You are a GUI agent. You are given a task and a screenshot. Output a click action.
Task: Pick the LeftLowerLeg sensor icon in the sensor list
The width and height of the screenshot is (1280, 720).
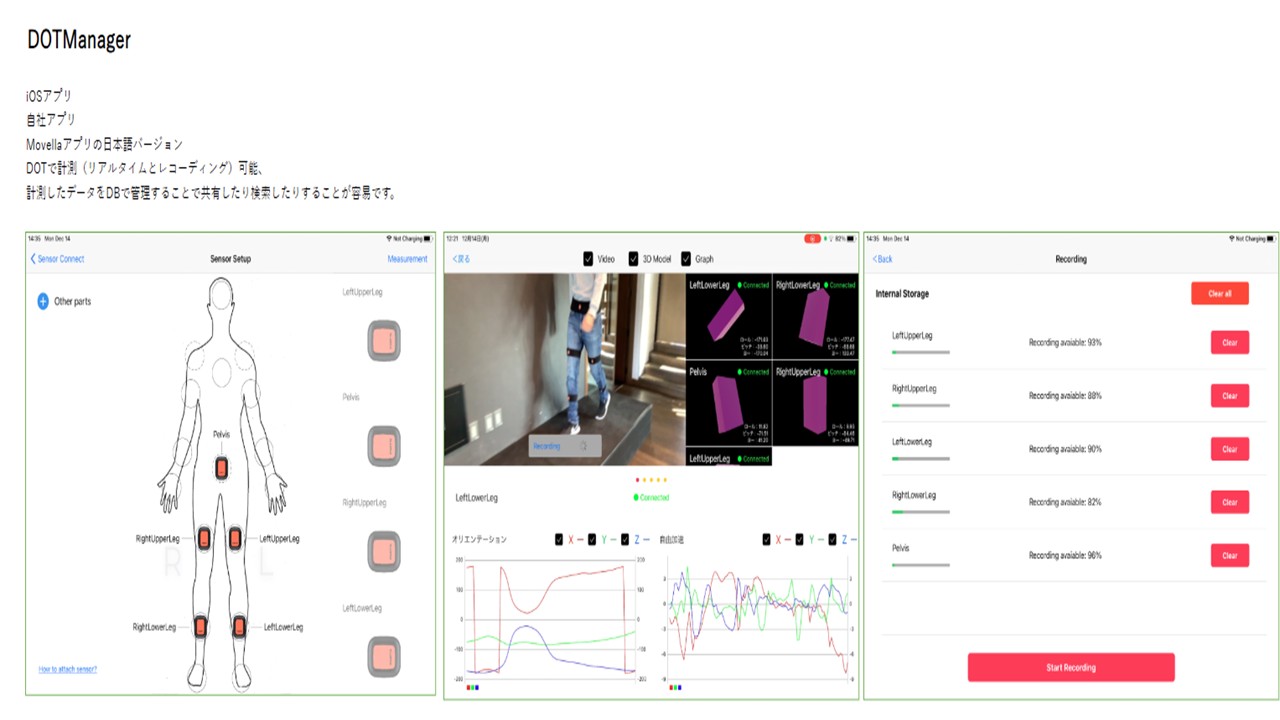384,656
